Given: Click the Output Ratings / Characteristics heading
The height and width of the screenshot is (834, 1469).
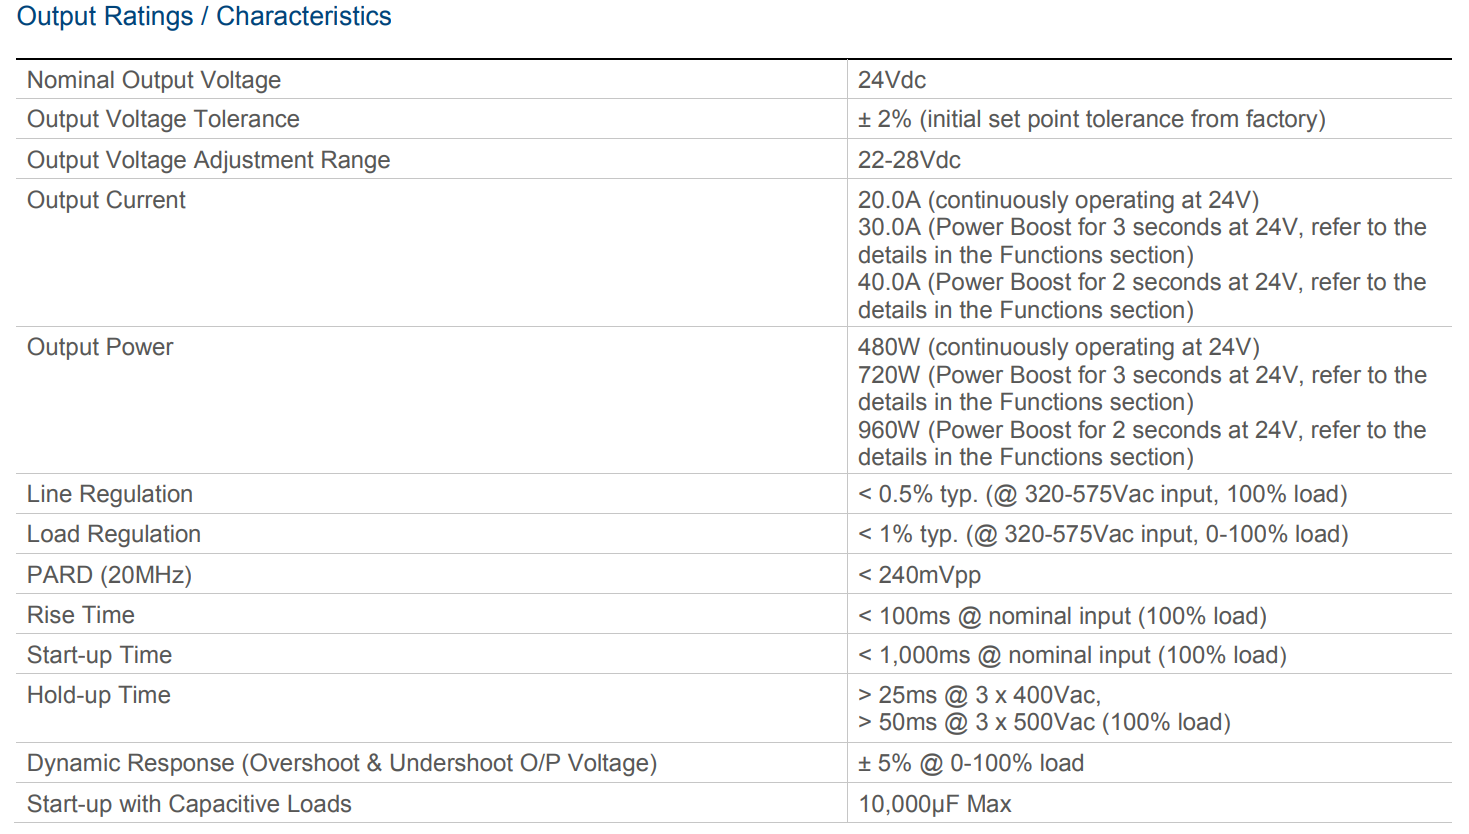Looking at the screenshot, I should click(204, 17).
